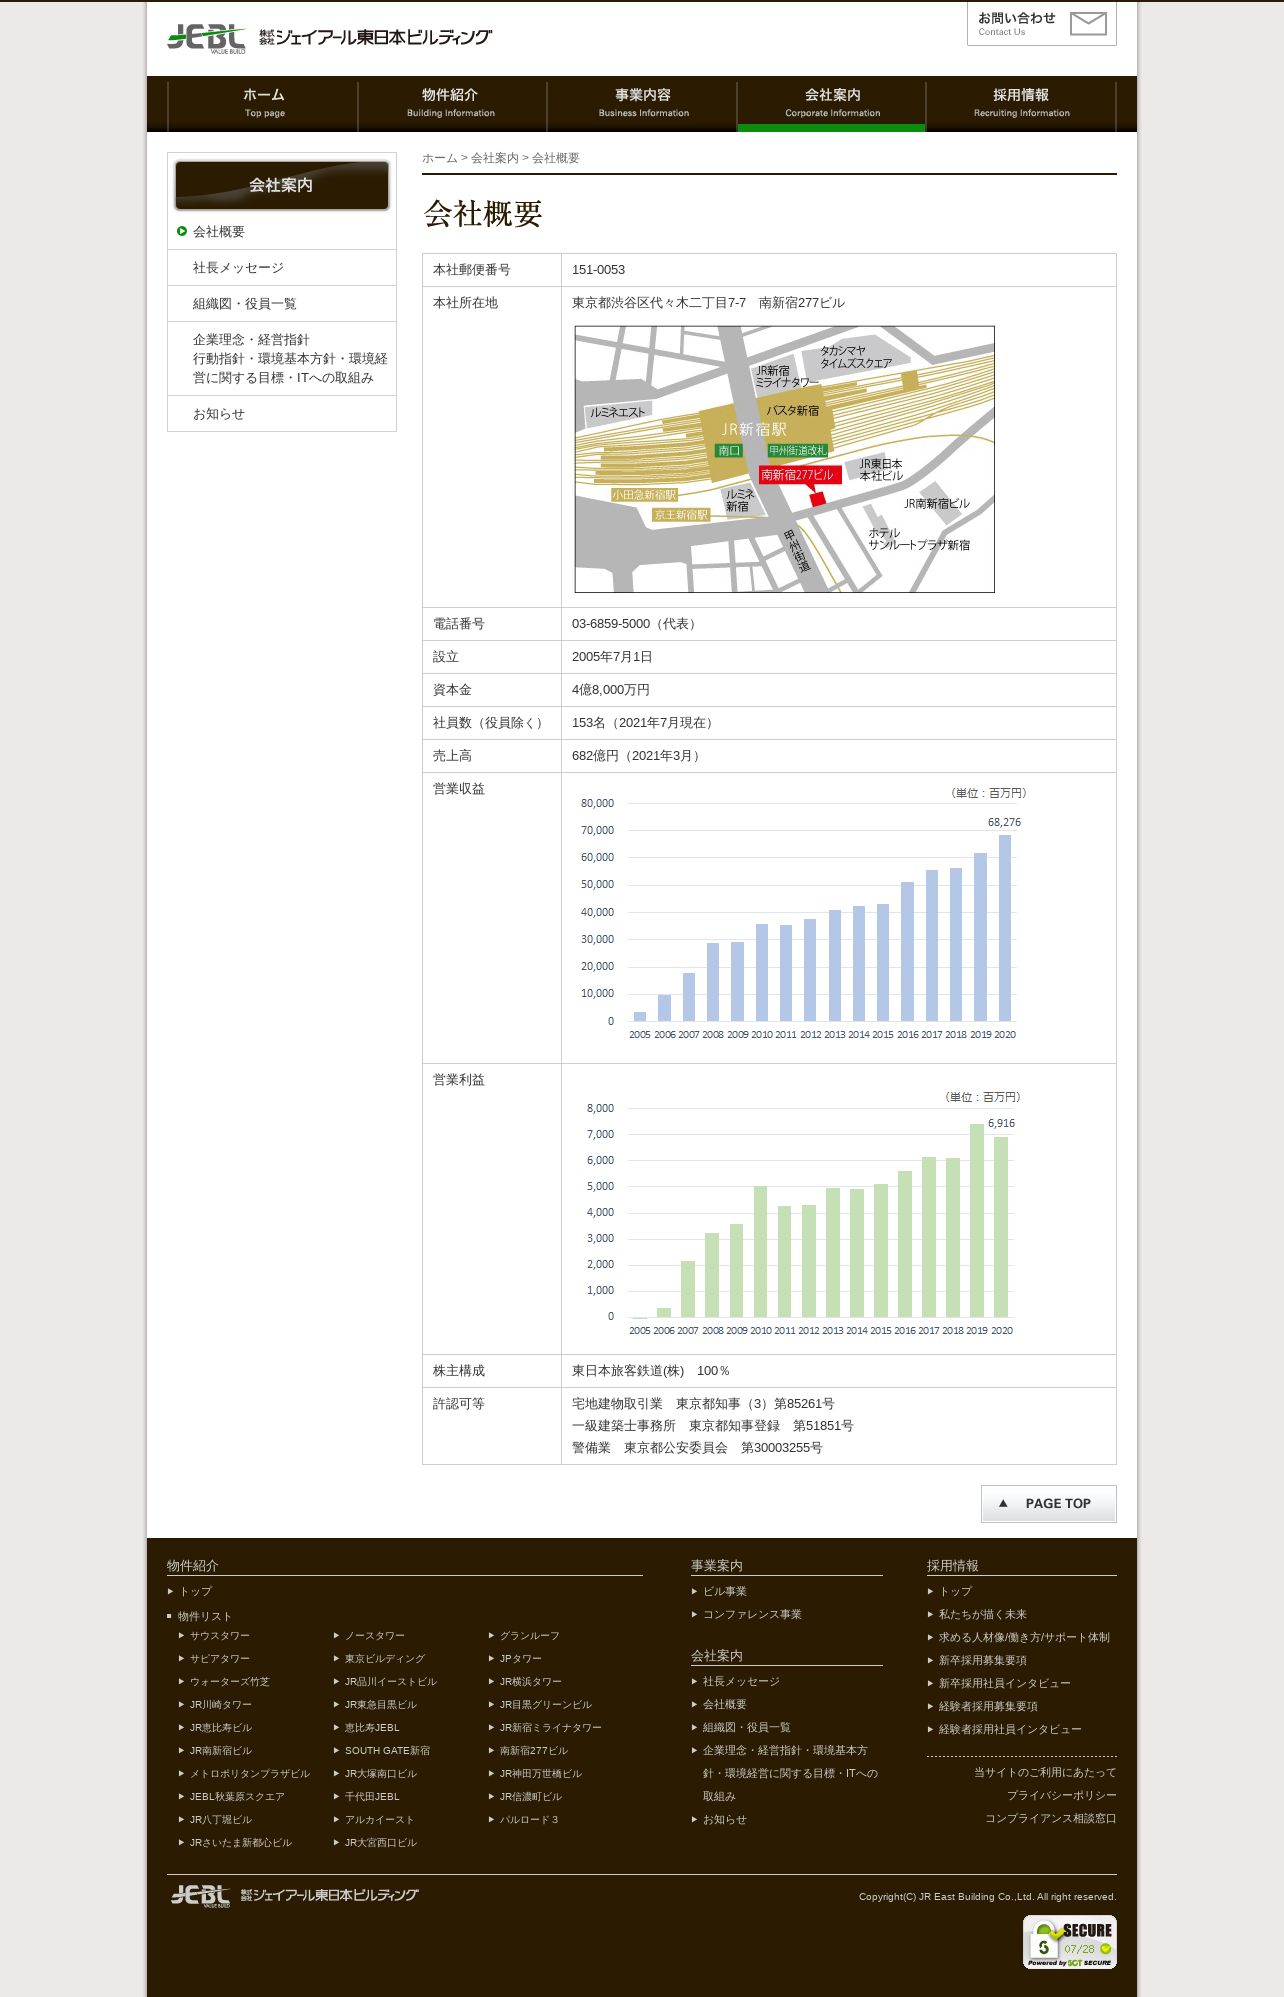Click footer link 恵比寿JEBL
1284x1997 pixels.
[x=372, y=1728]
